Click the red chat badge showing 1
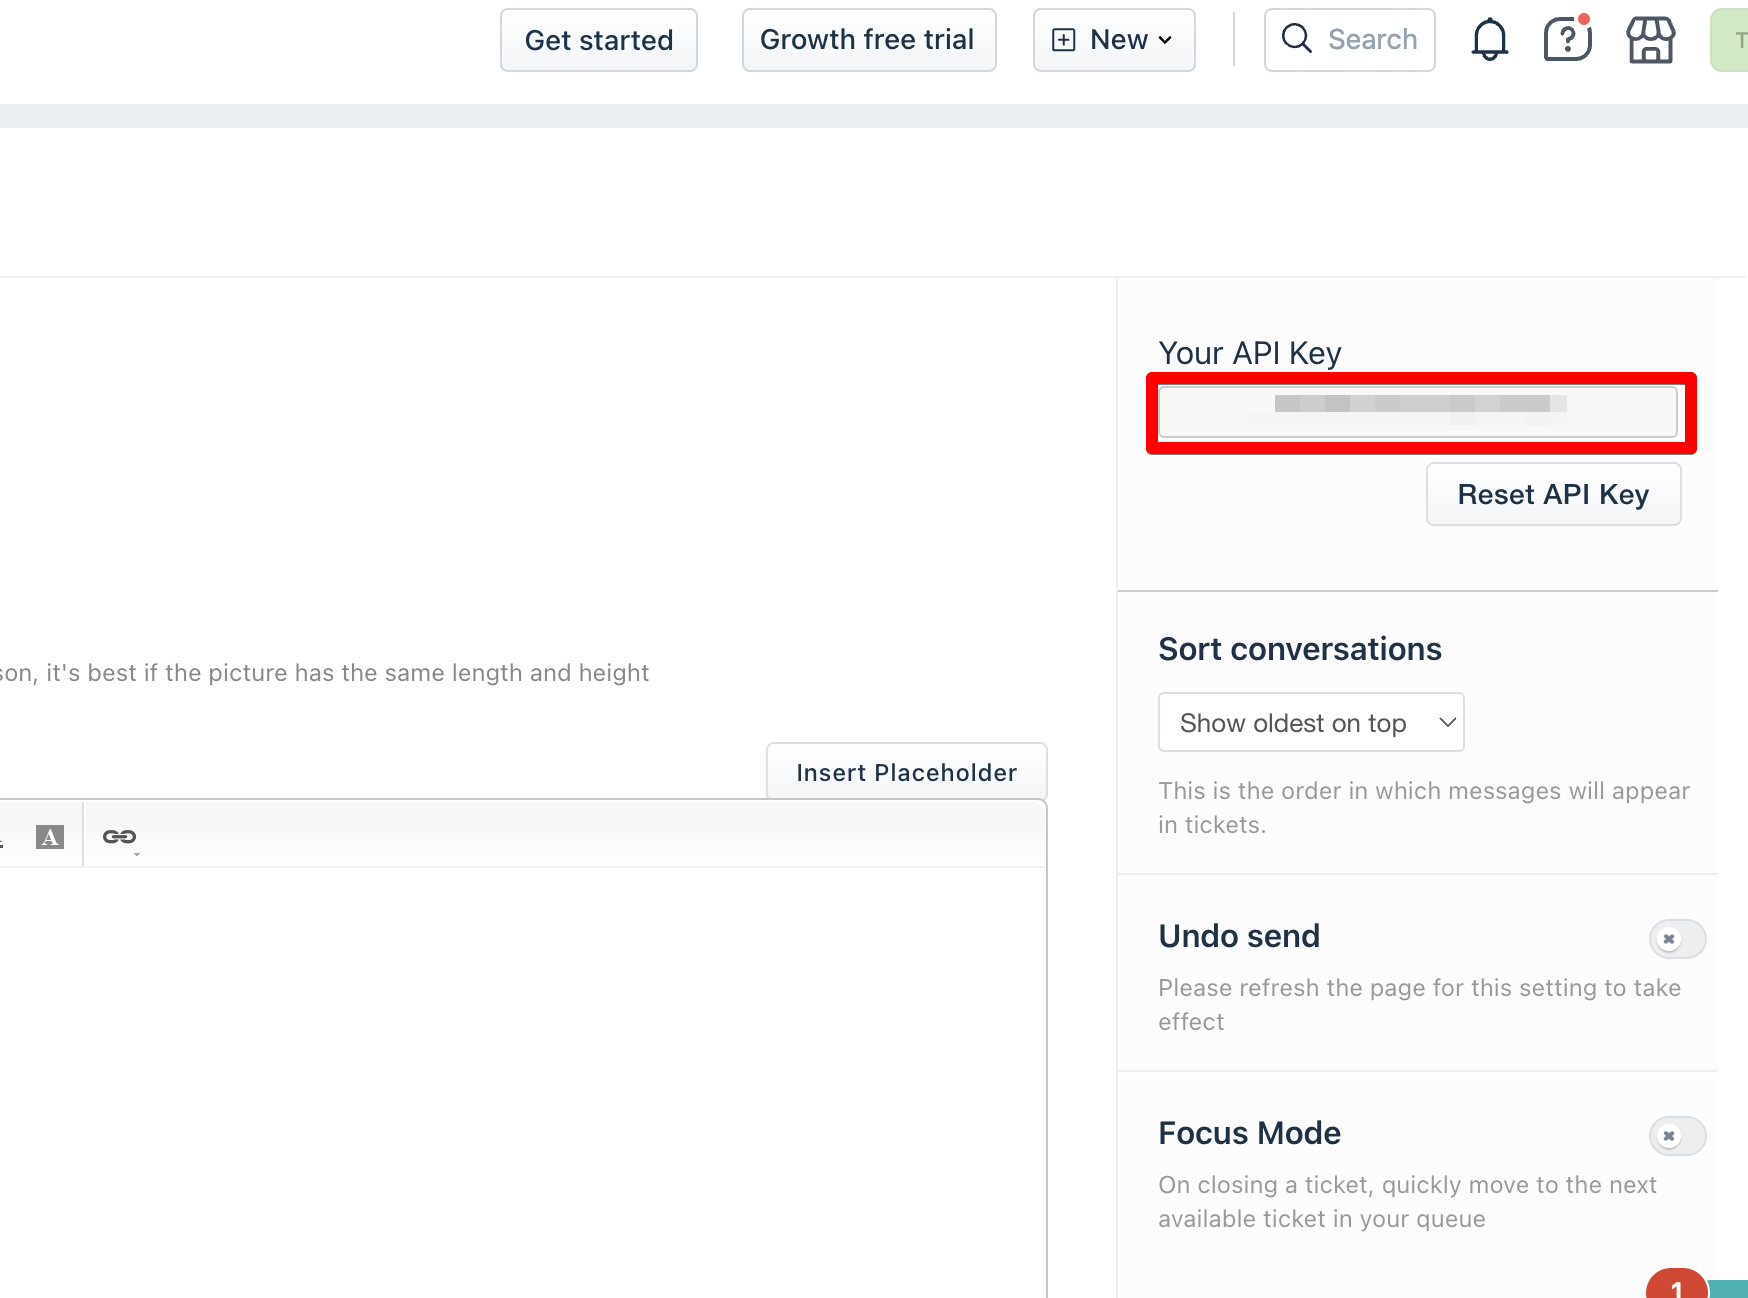The image size is (1748, 1298). click(1676, 1286)
